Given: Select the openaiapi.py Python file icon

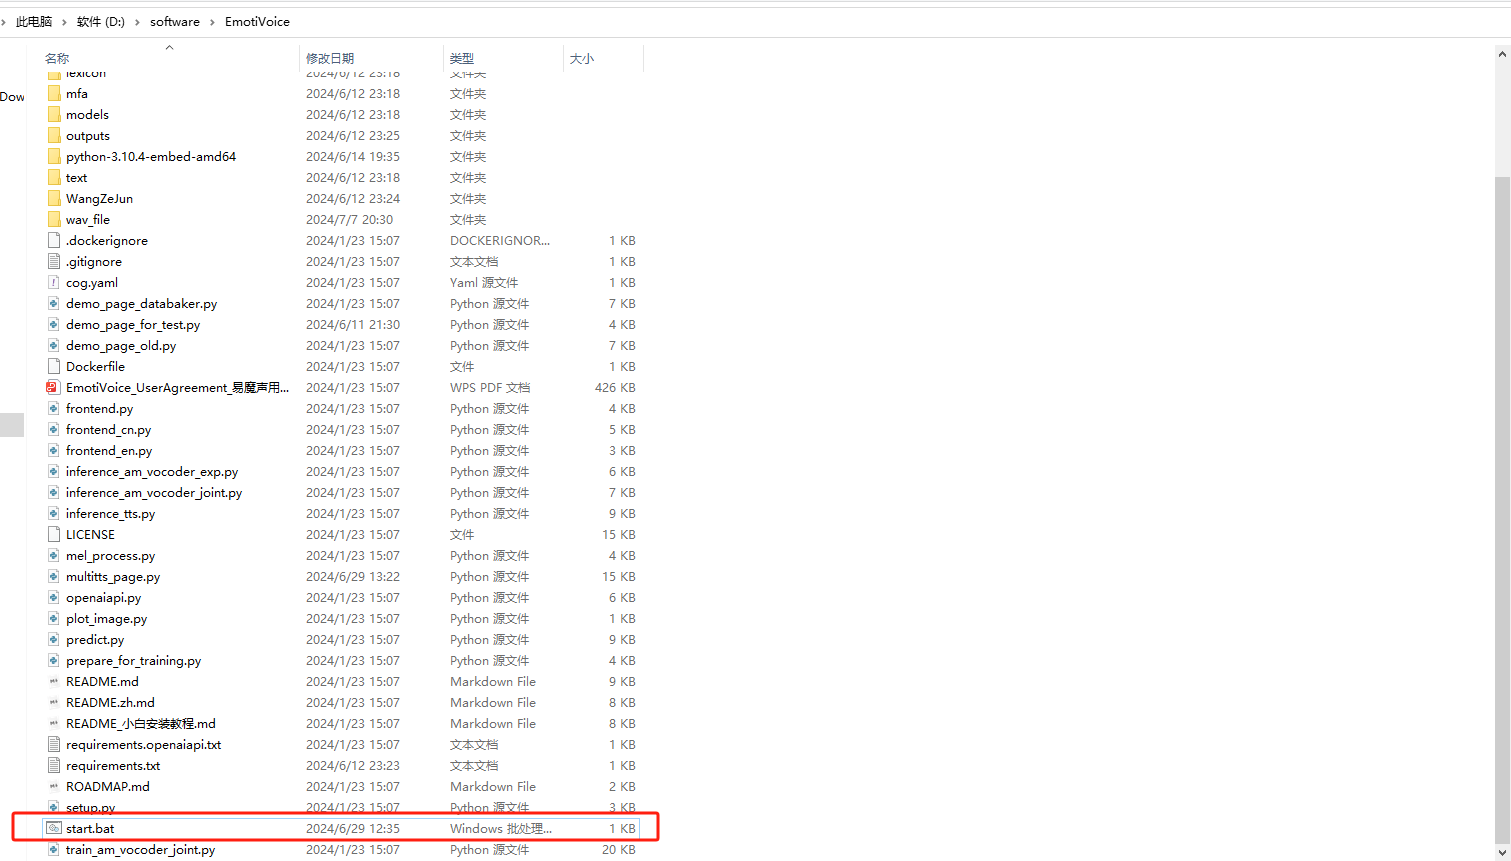Looking at the screenshot, I should [x=54, y=598].
